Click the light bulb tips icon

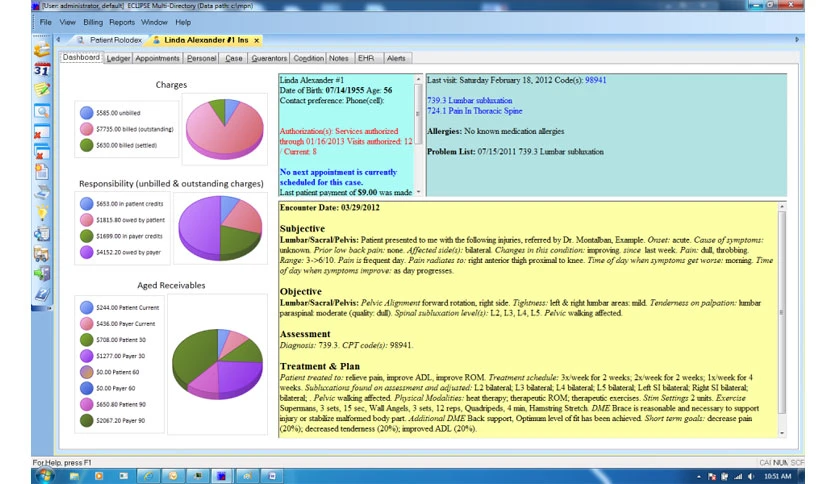[x=42, y=213]
